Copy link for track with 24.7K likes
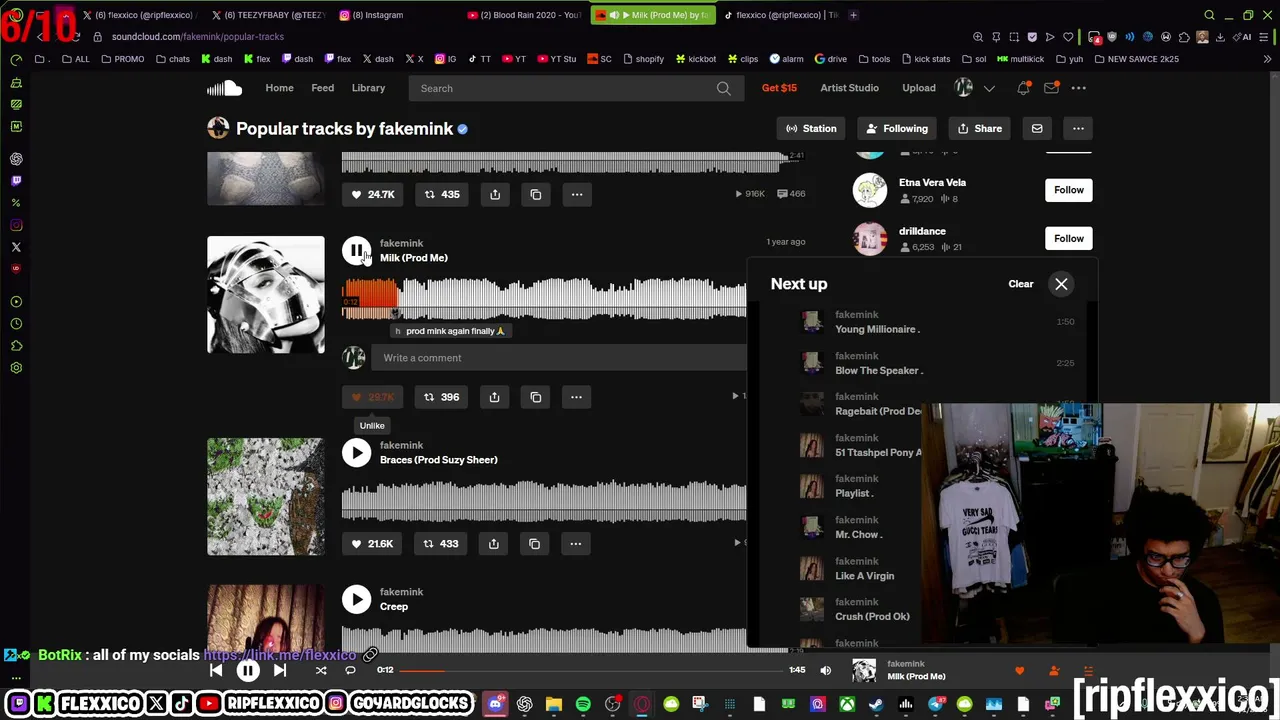The image size is (1280, 720). tap(536, 194)
